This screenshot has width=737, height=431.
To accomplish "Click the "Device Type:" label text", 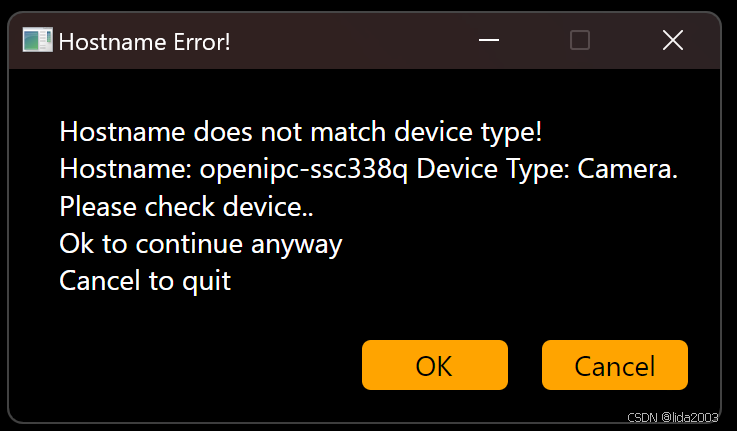I will pos(493,169).
